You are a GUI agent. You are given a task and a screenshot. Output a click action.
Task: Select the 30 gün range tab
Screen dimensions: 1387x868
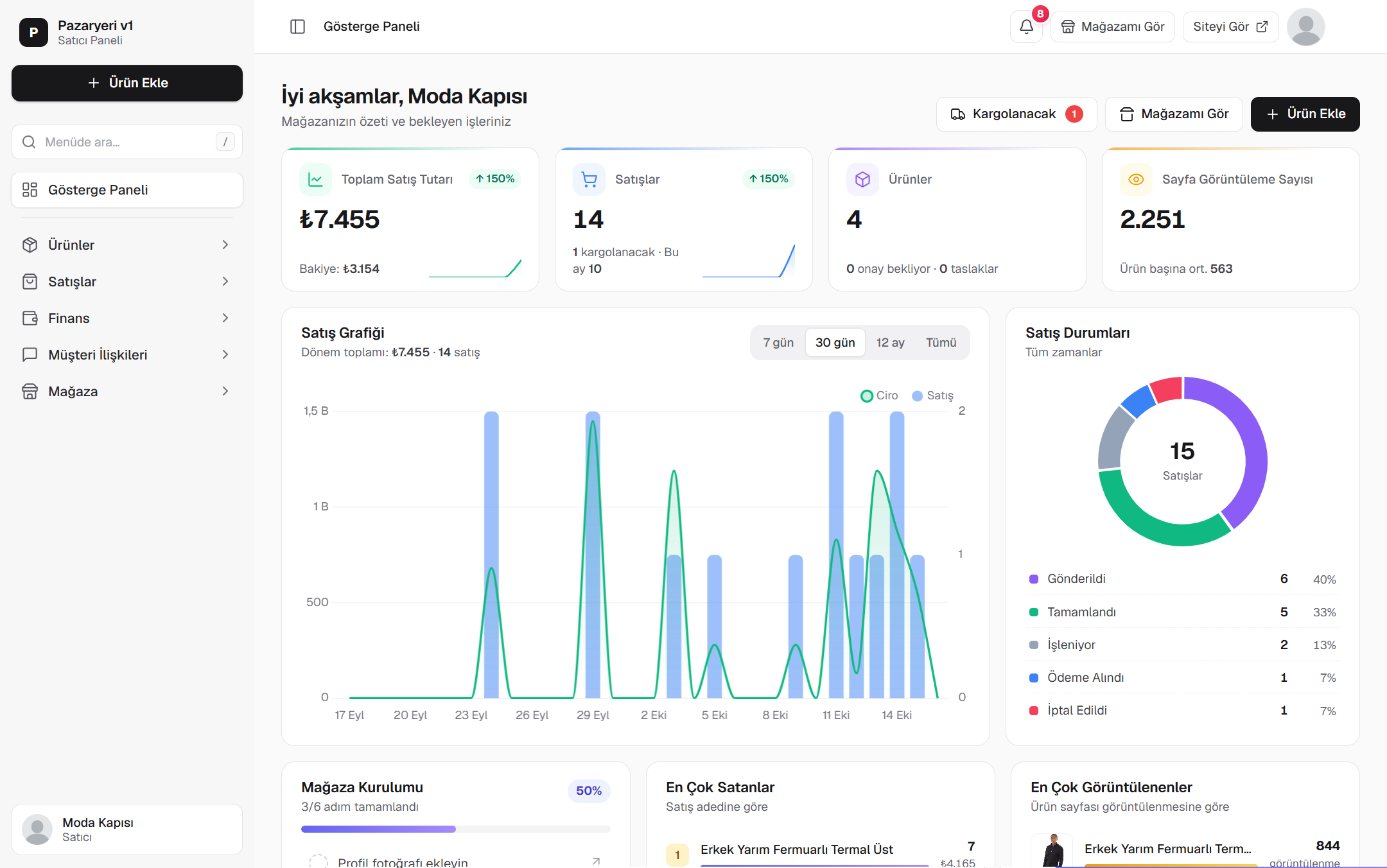pyautogui.click(x=835, y=342)
